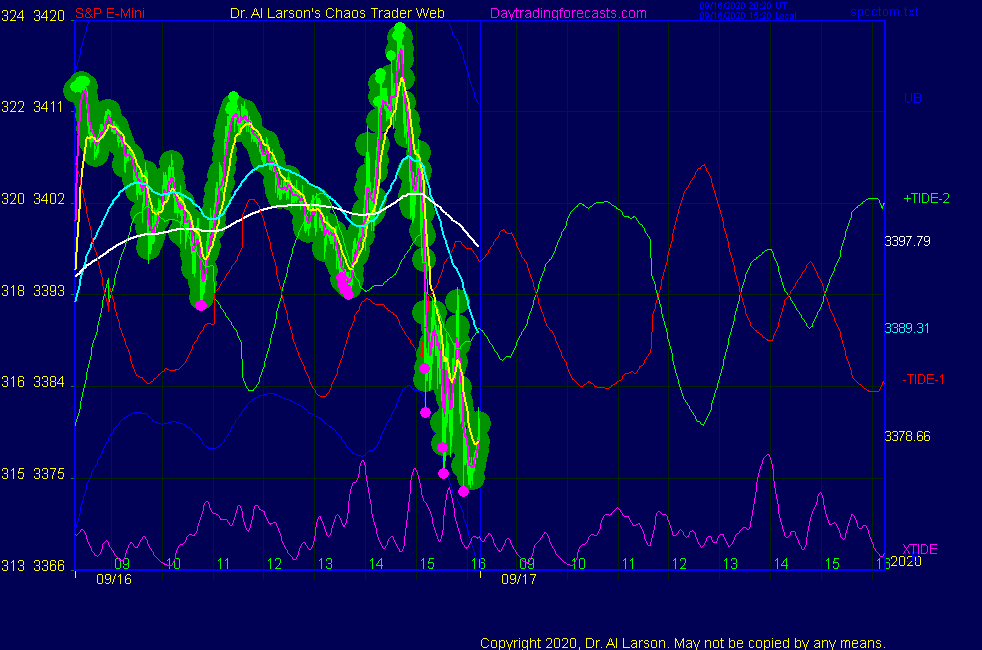Click the 3411 price axis label
The height and width of the screenshot is (650, 982).
click(49, 107)
